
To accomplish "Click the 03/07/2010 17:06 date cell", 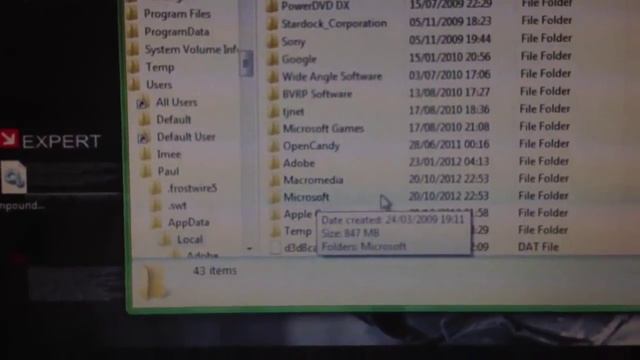I will (449, 75).
